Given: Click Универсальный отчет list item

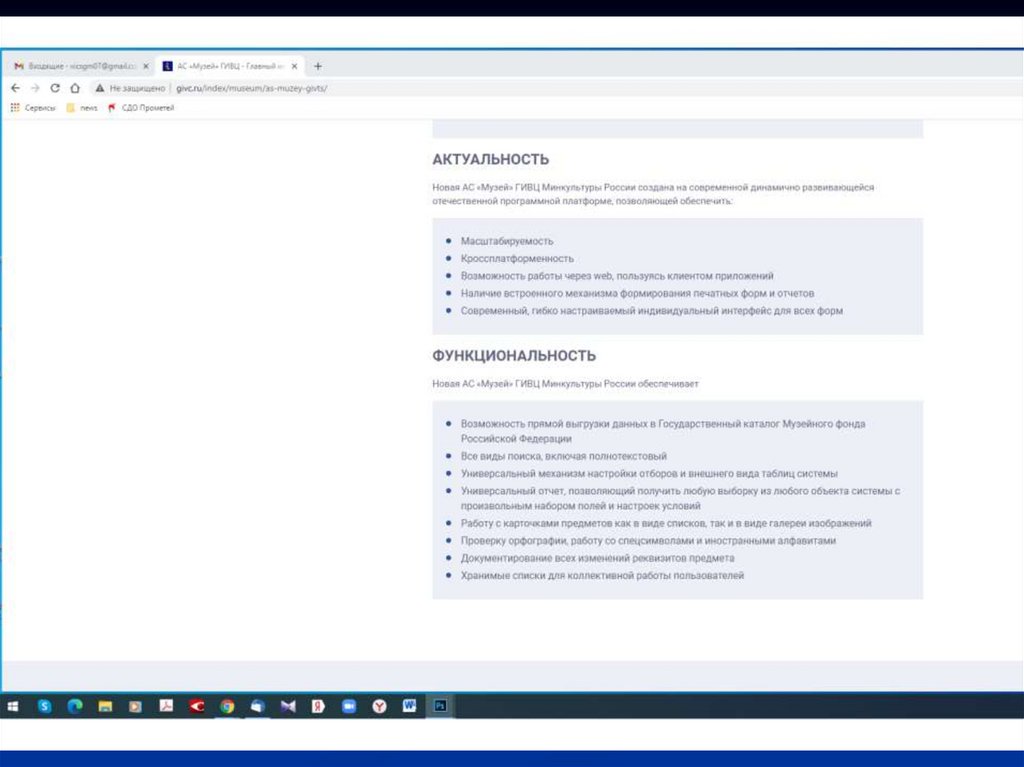Looking at the screenshot, I should click(x=680, y=498).
